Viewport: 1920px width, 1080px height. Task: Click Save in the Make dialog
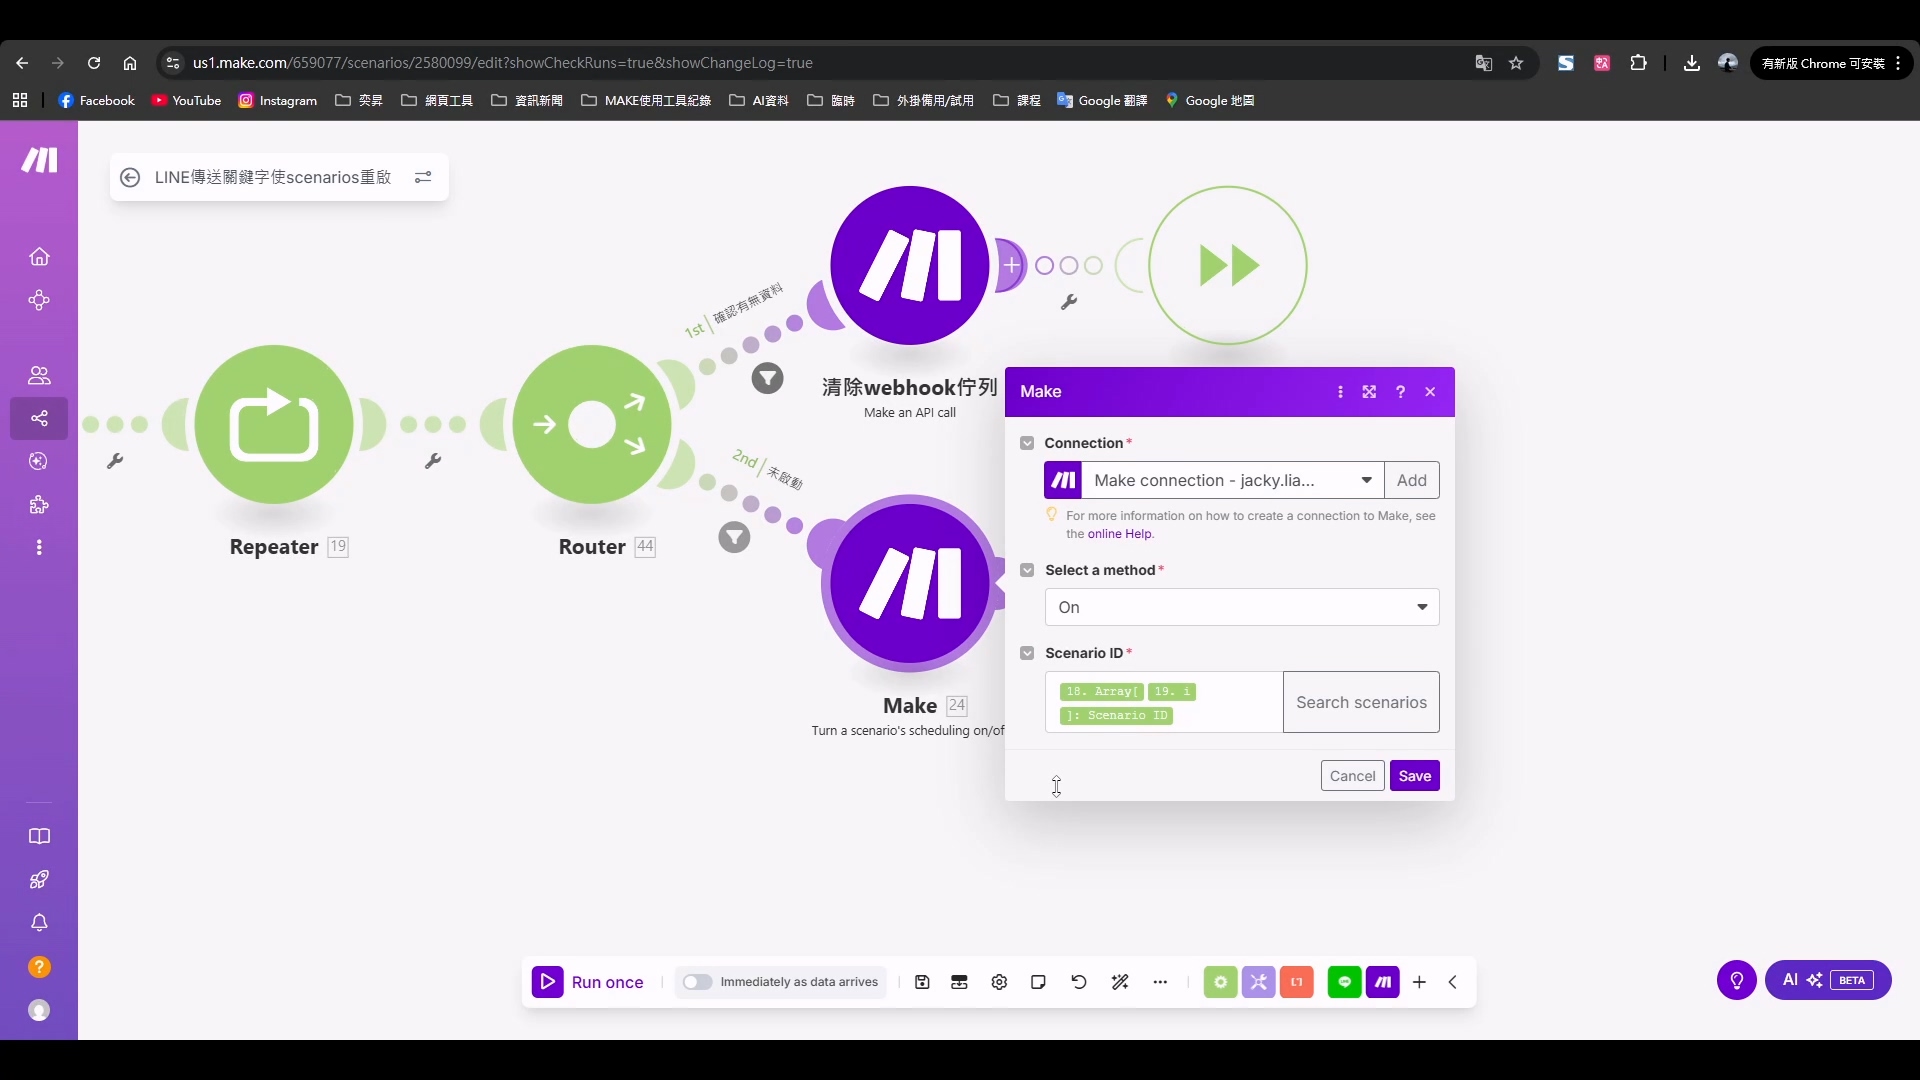point(1414,776)
